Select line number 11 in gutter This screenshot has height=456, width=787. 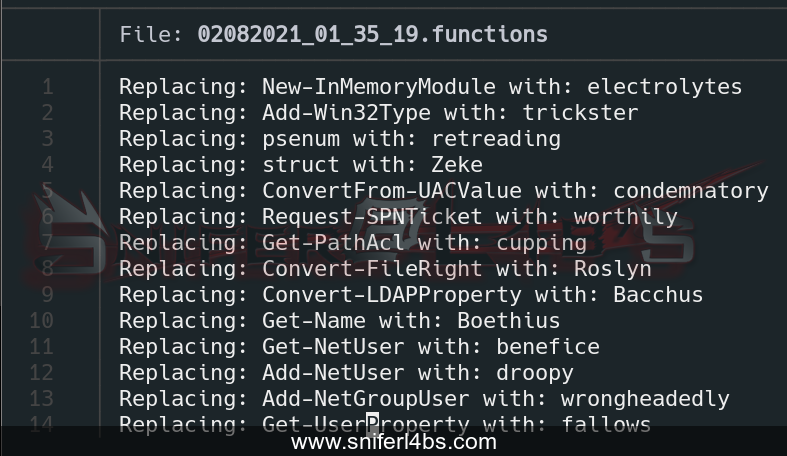[x=42, y=347]
